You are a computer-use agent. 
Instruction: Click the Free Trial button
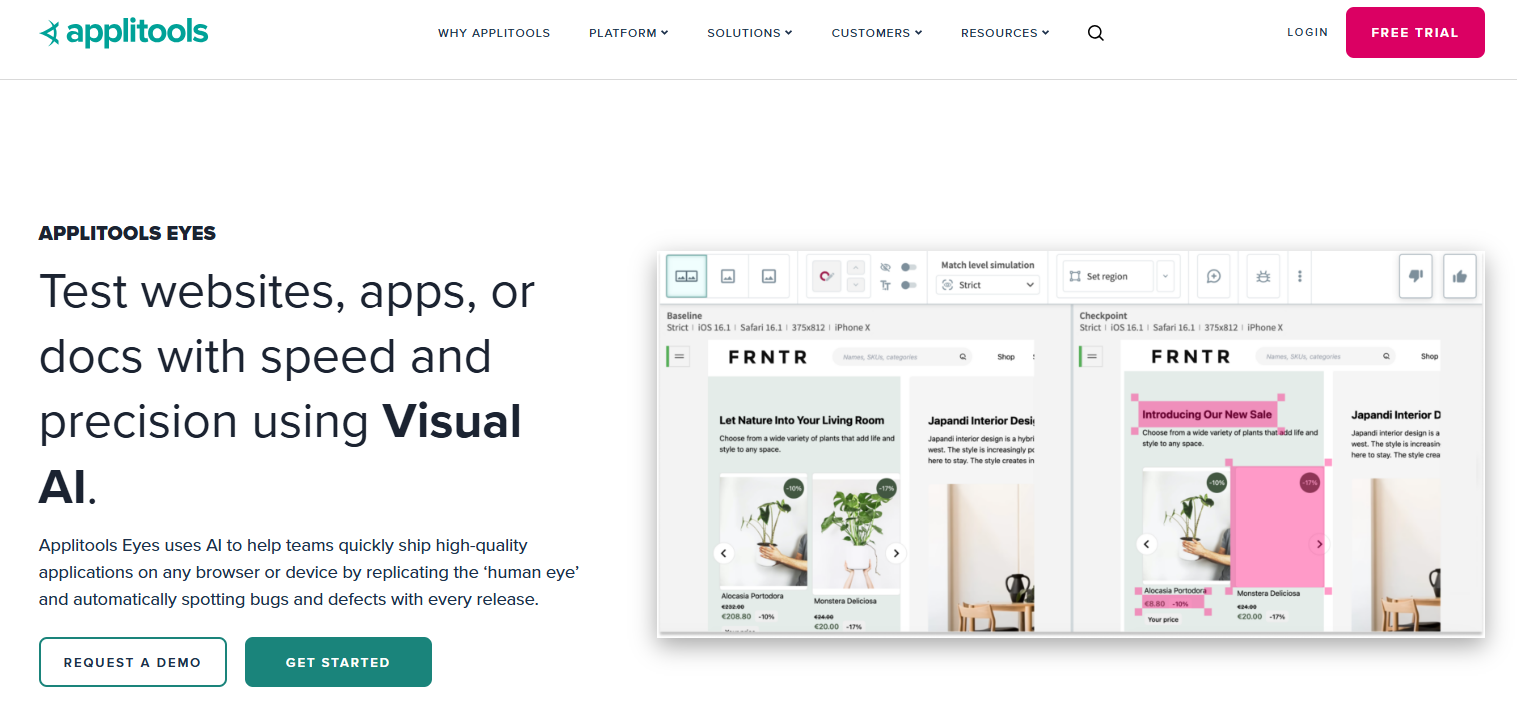[x=1414, y=33]
